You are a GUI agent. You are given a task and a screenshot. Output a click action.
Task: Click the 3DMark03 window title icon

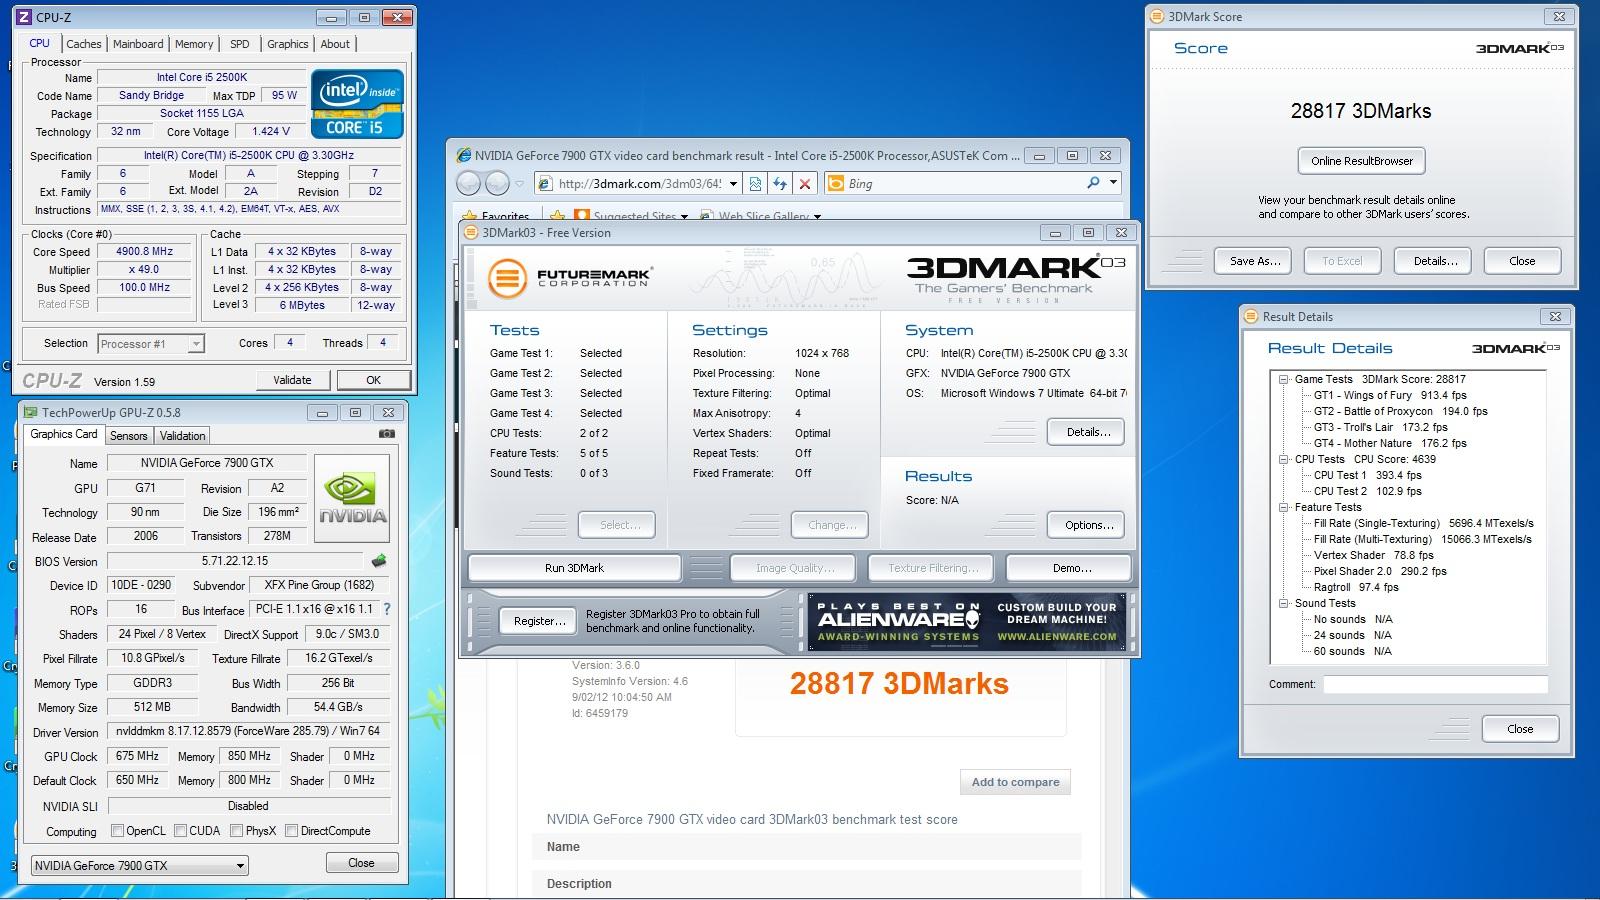coord(472,232)
